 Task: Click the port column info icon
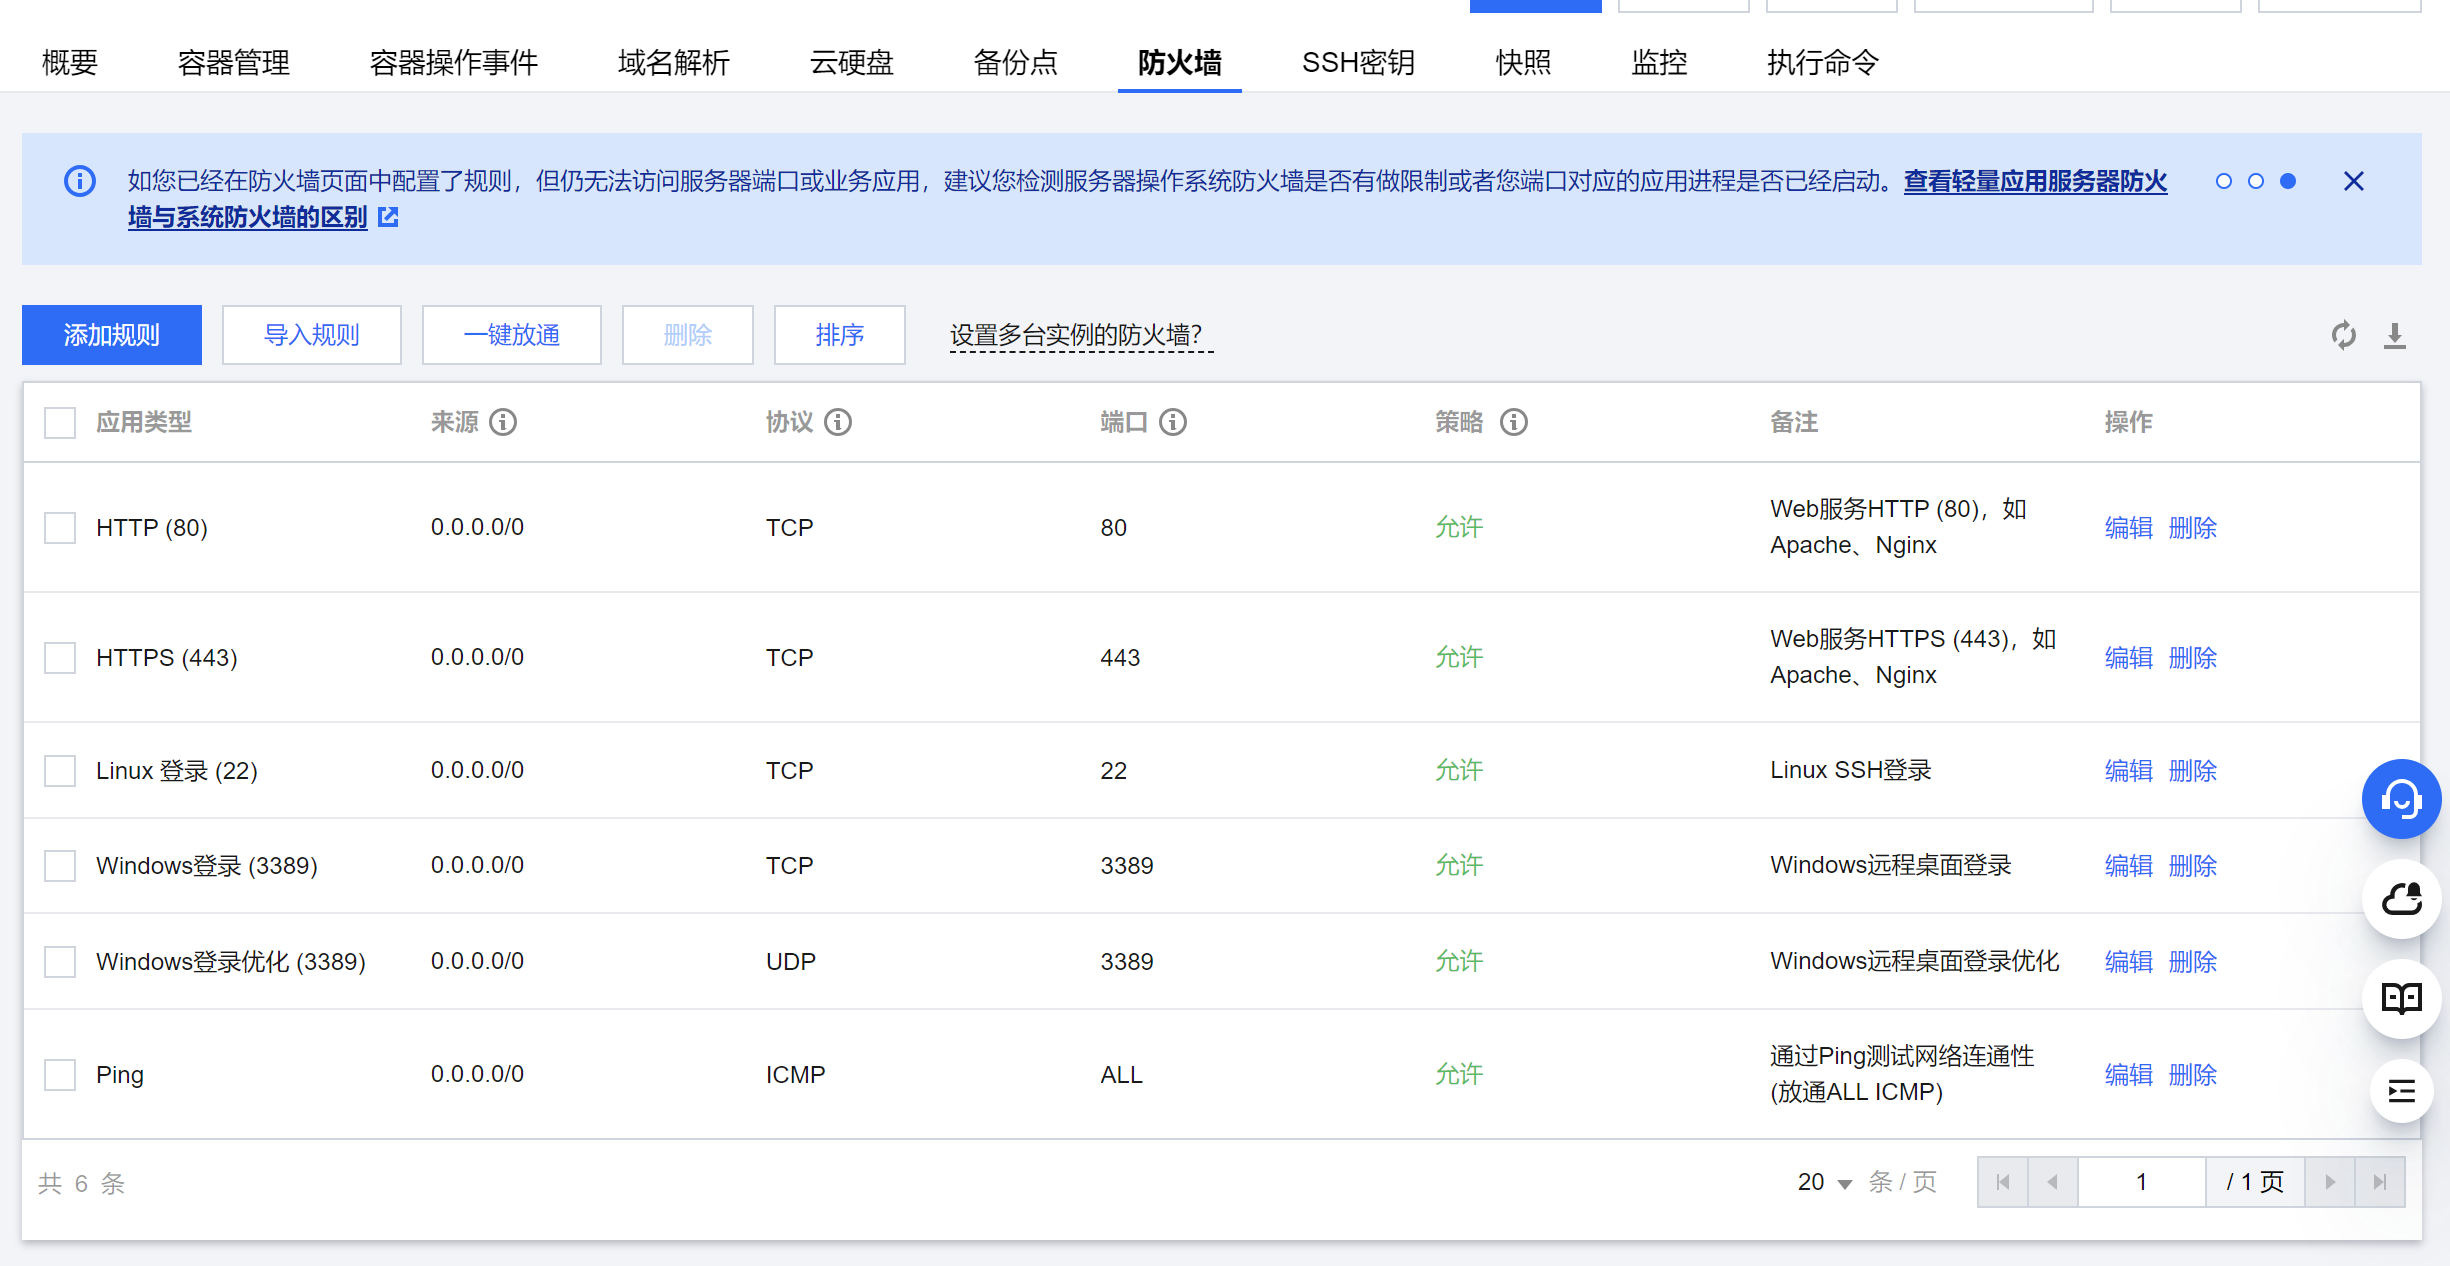coord(1173,422)
